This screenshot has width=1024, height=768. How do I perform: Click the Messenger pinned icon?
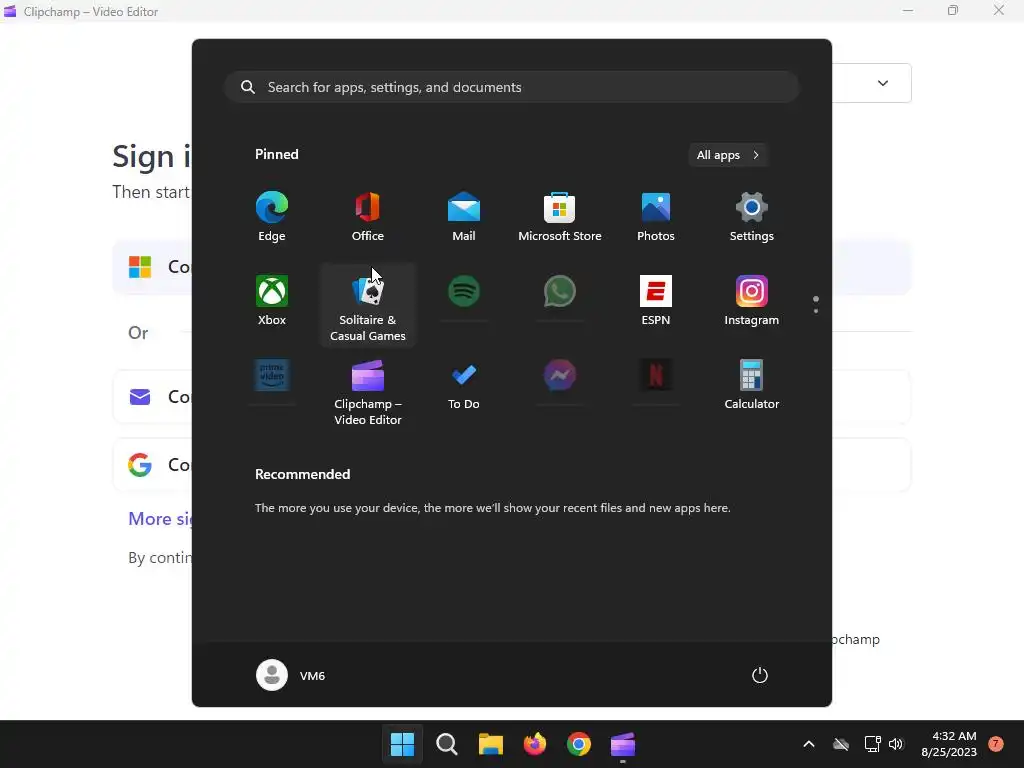pyautogui.click(x=560, y=376)
